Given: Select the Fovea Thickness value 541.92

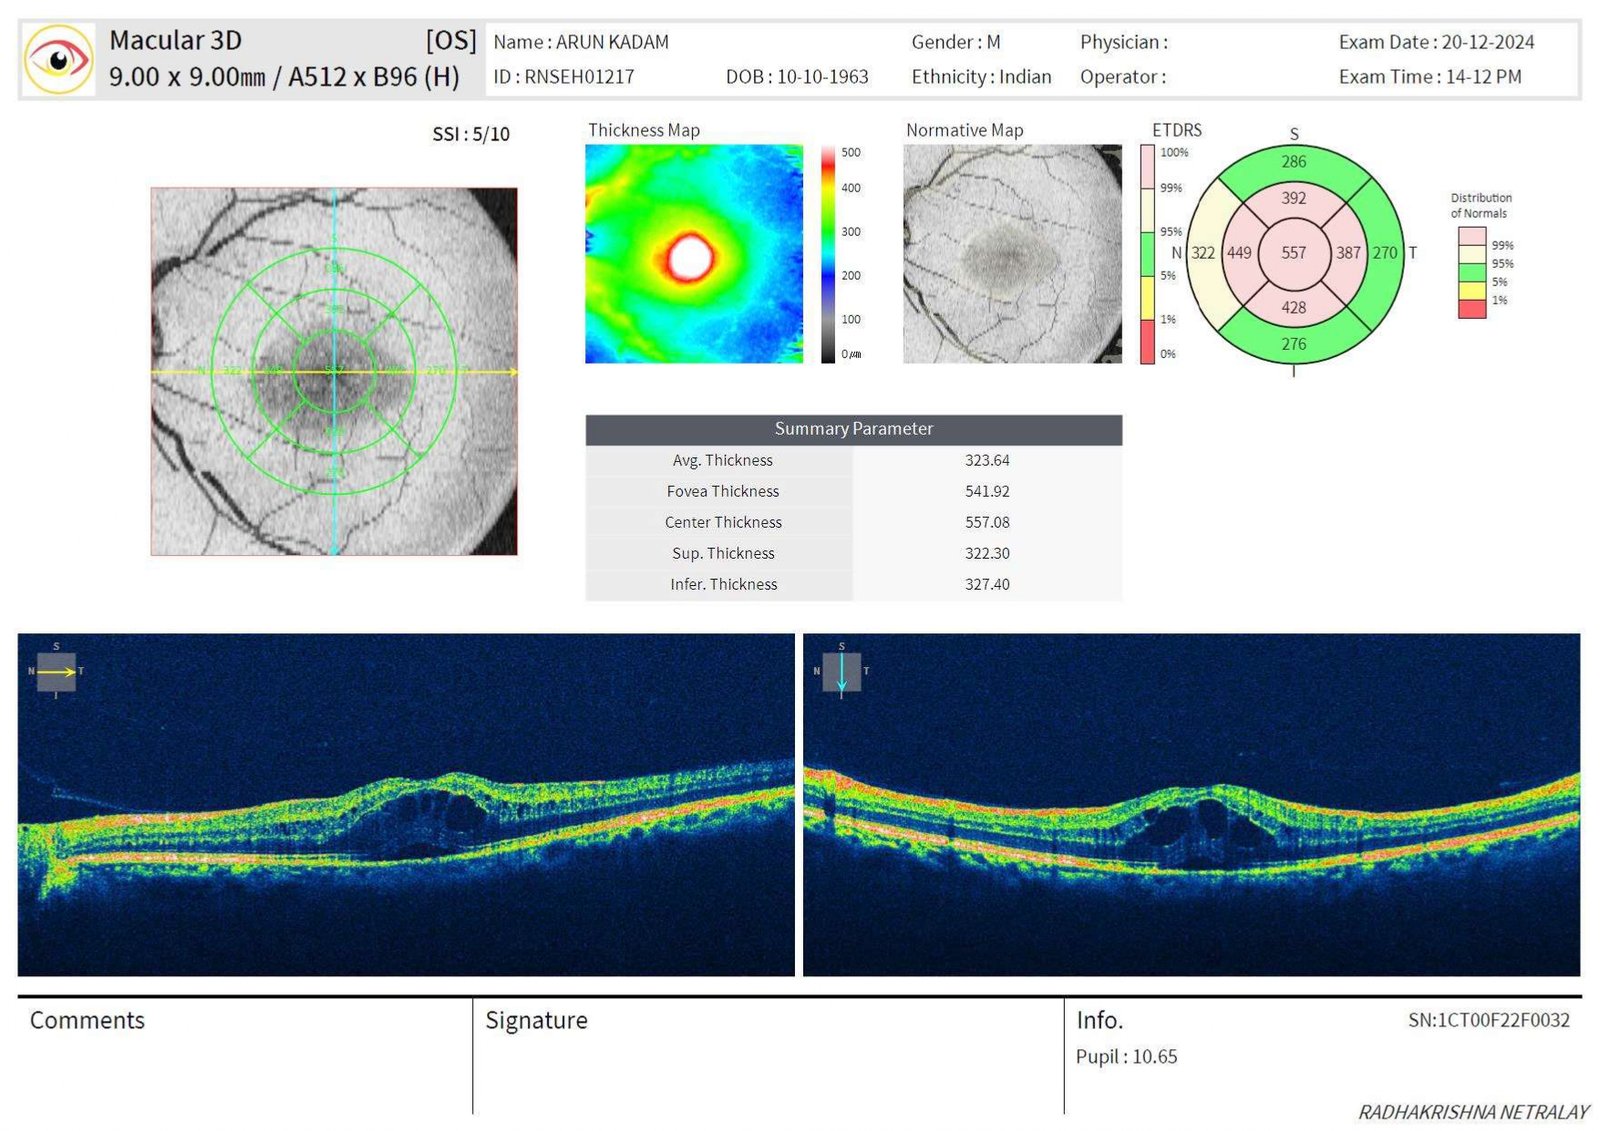Looking at the screenshot, I should (x=987, y=491).
